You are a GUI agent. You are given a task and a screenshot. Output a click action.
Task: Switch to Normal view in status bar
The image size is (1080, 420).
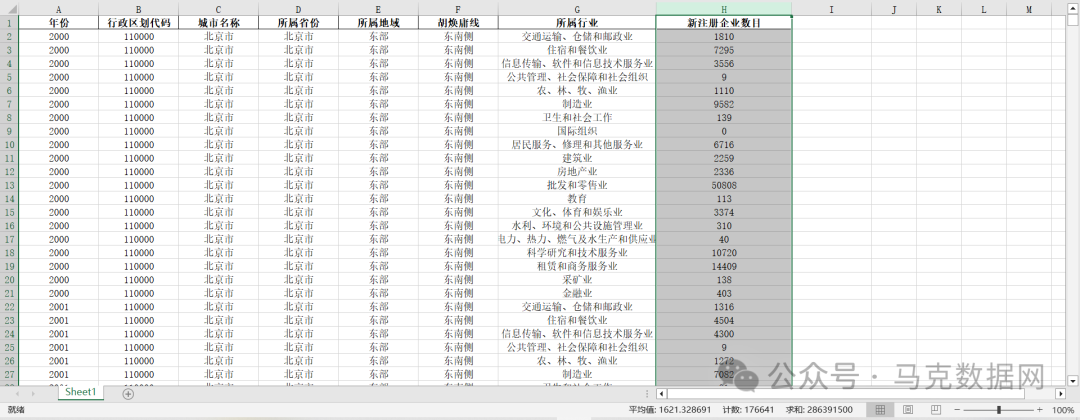coord(880,410)
